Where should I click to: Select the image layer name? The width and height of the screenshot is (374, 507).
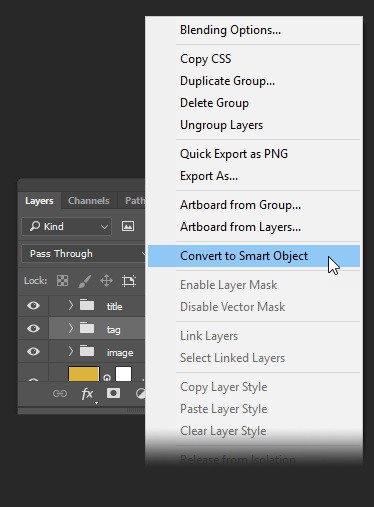(120, 353)
